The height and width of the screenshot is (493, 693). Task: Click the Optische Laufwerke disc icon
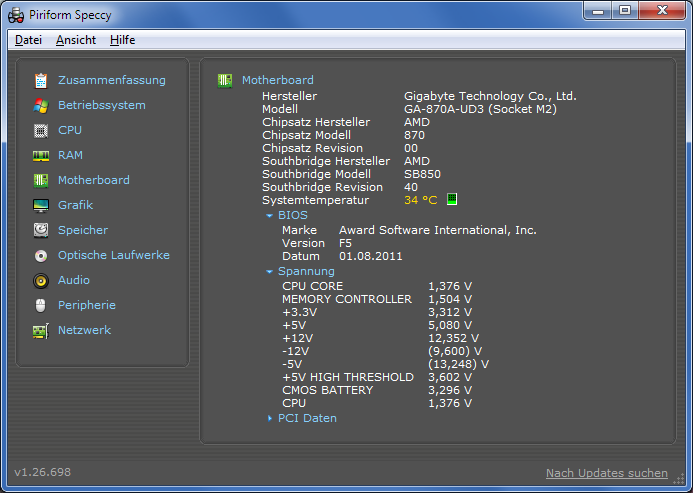(x=41, y=256)
